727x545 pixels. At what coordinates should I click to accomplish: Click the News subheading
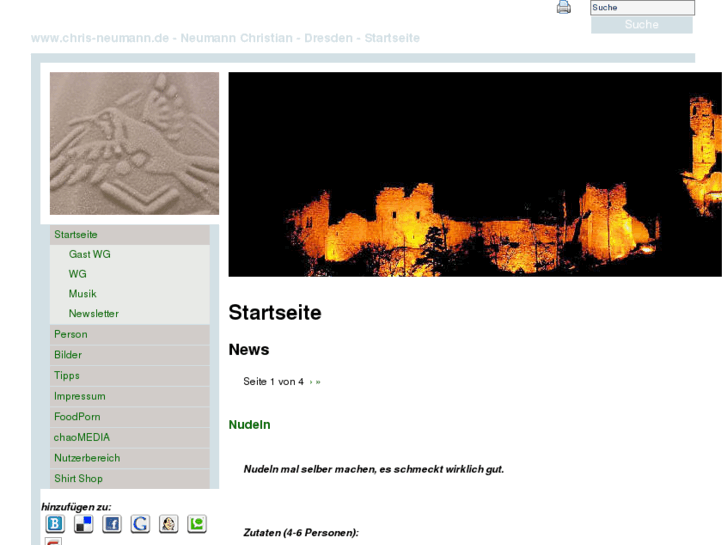click(x=249, y=349)
